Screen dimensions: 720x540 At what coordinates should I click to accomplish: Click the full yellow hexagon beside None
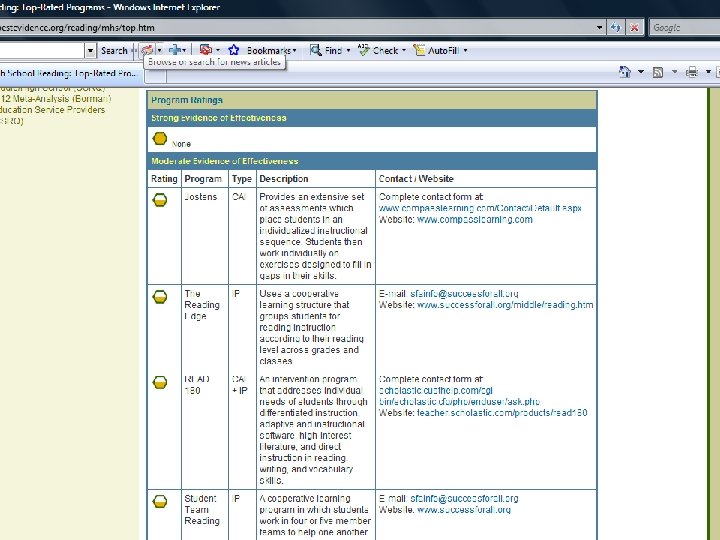[160, 138]
